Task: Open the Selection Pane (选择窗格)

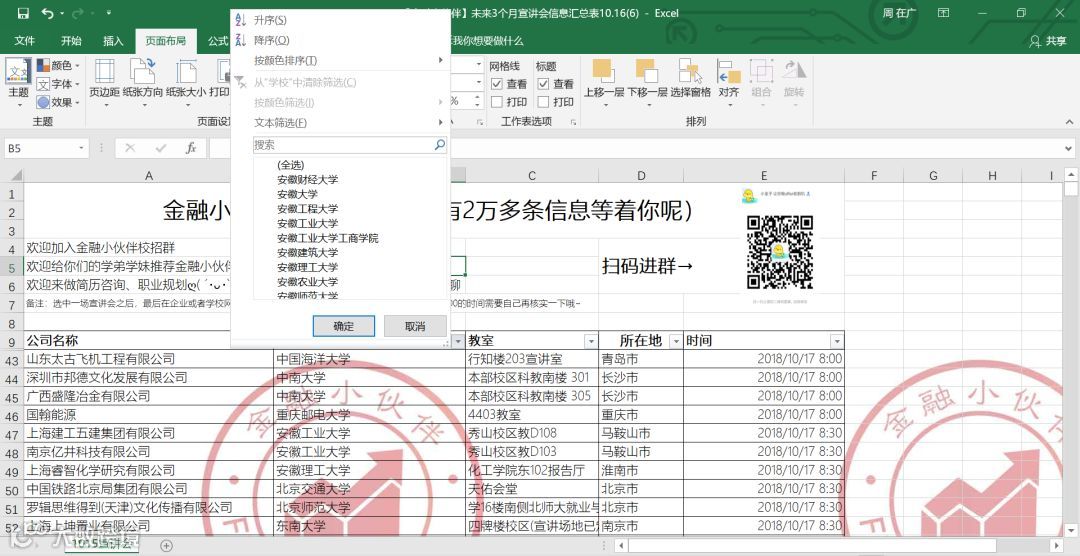Action: click(x=691, y=79)
